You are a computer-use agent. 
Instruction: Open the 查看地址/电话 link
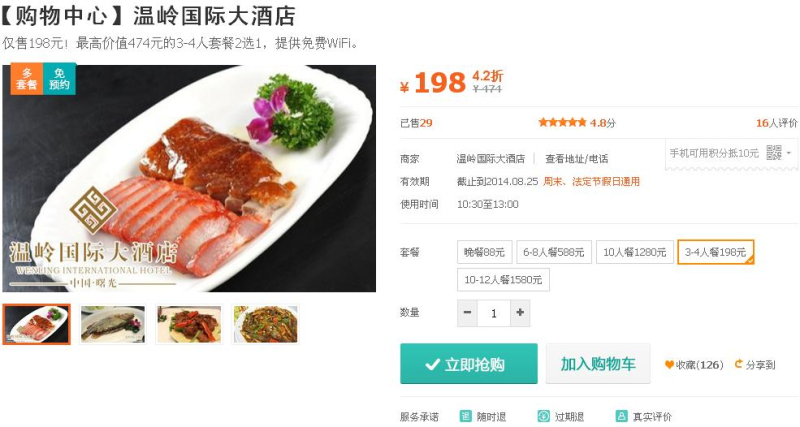[577, 159]
